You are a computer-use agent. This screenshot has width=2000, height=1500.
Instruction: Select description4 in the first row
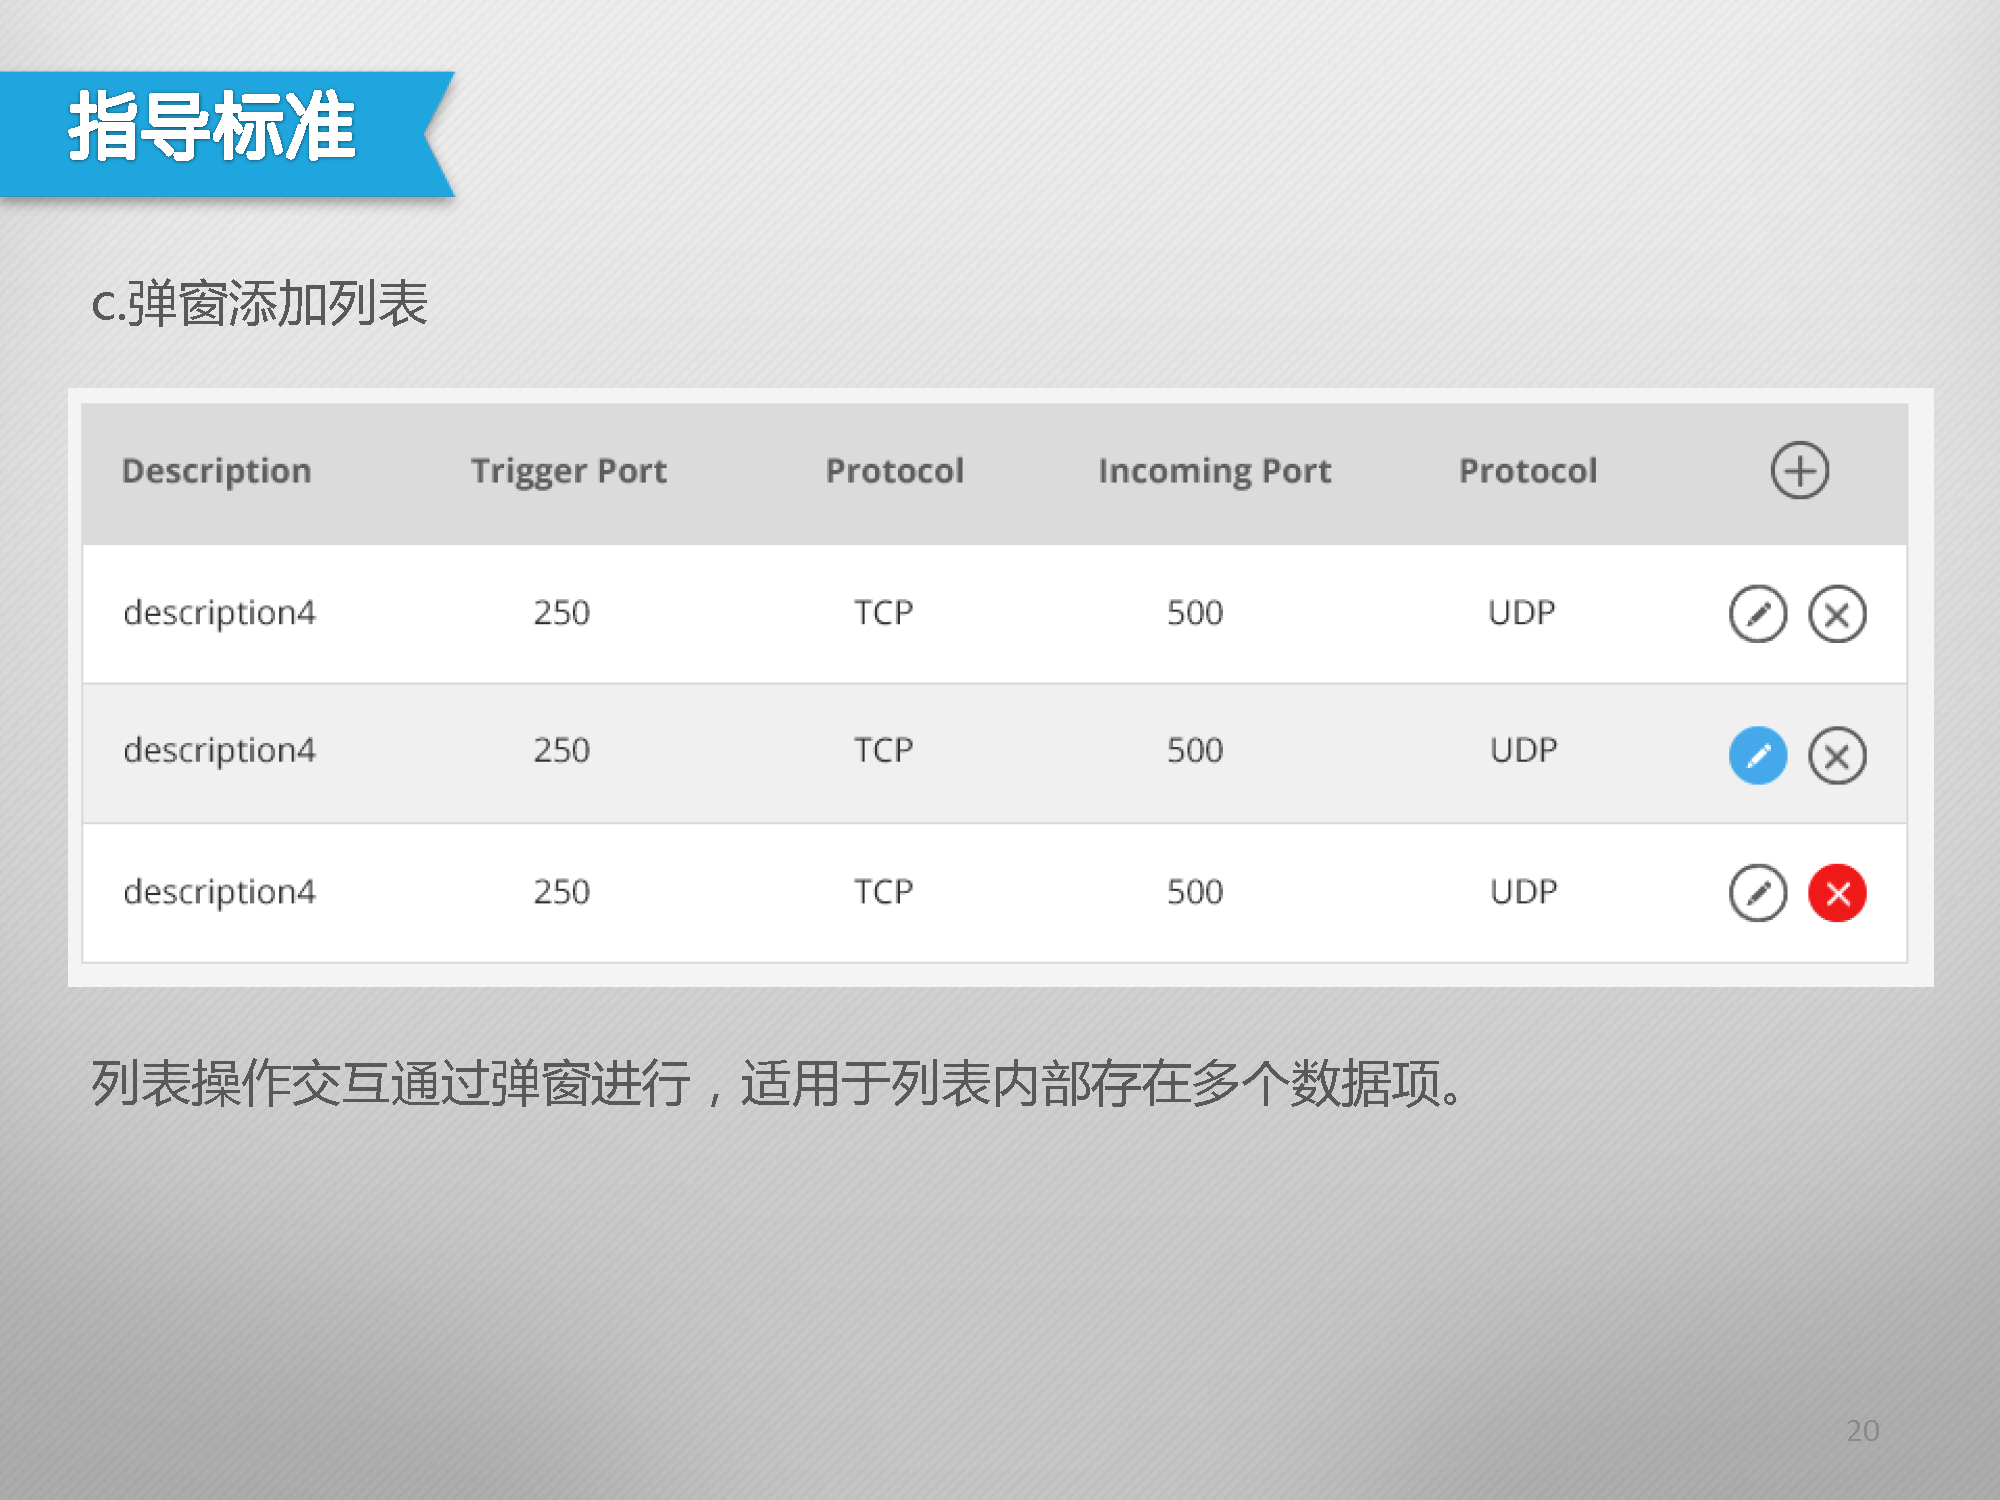pos(219,612)
